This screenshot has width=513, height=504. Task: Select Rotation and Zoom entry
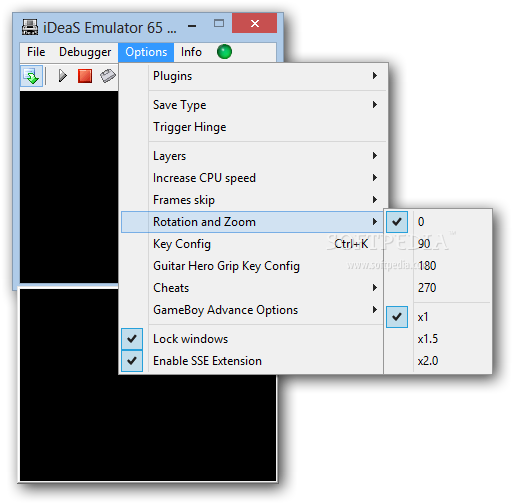coord(253,222)
